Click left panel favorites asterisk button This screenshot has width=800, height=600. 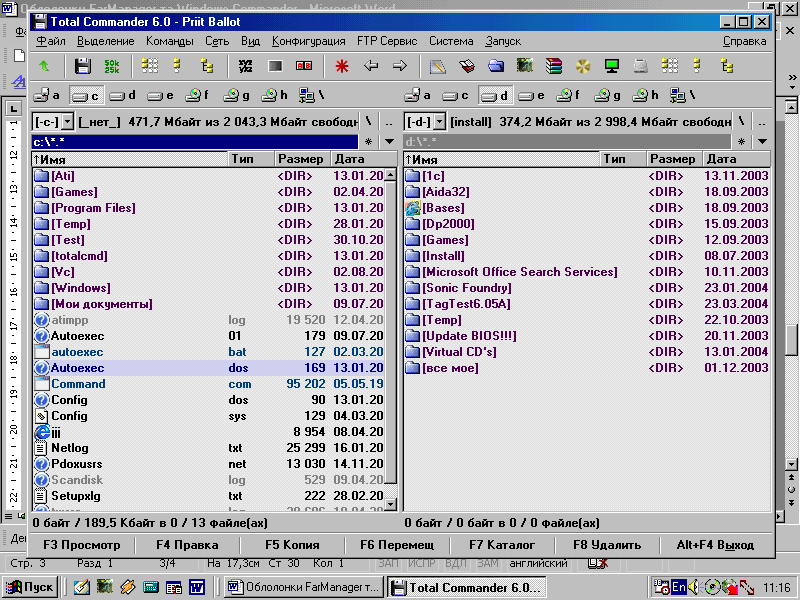(x=368, y=141)
